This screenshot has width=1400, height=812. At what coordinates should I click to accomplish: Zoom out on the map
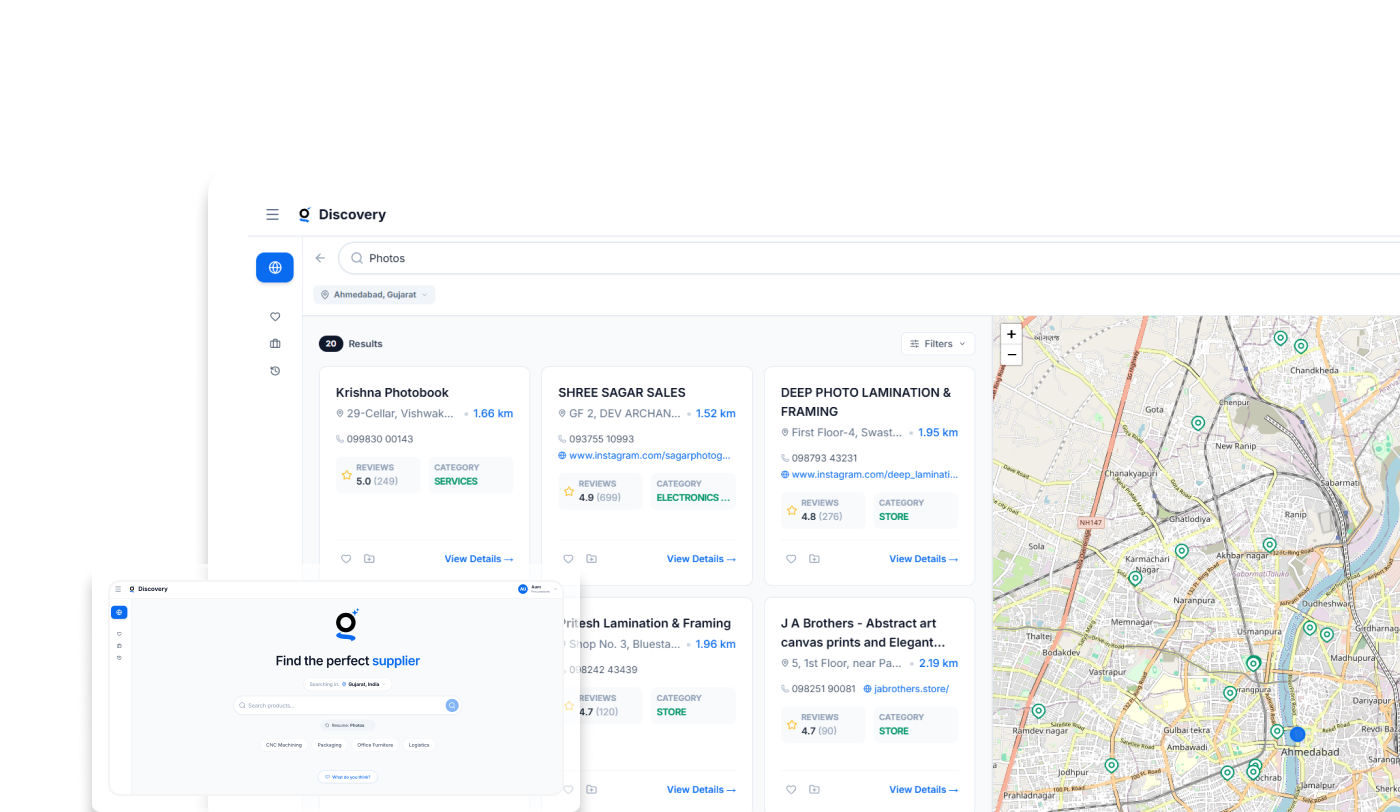pyautogui.click(x=1011, y=355)
